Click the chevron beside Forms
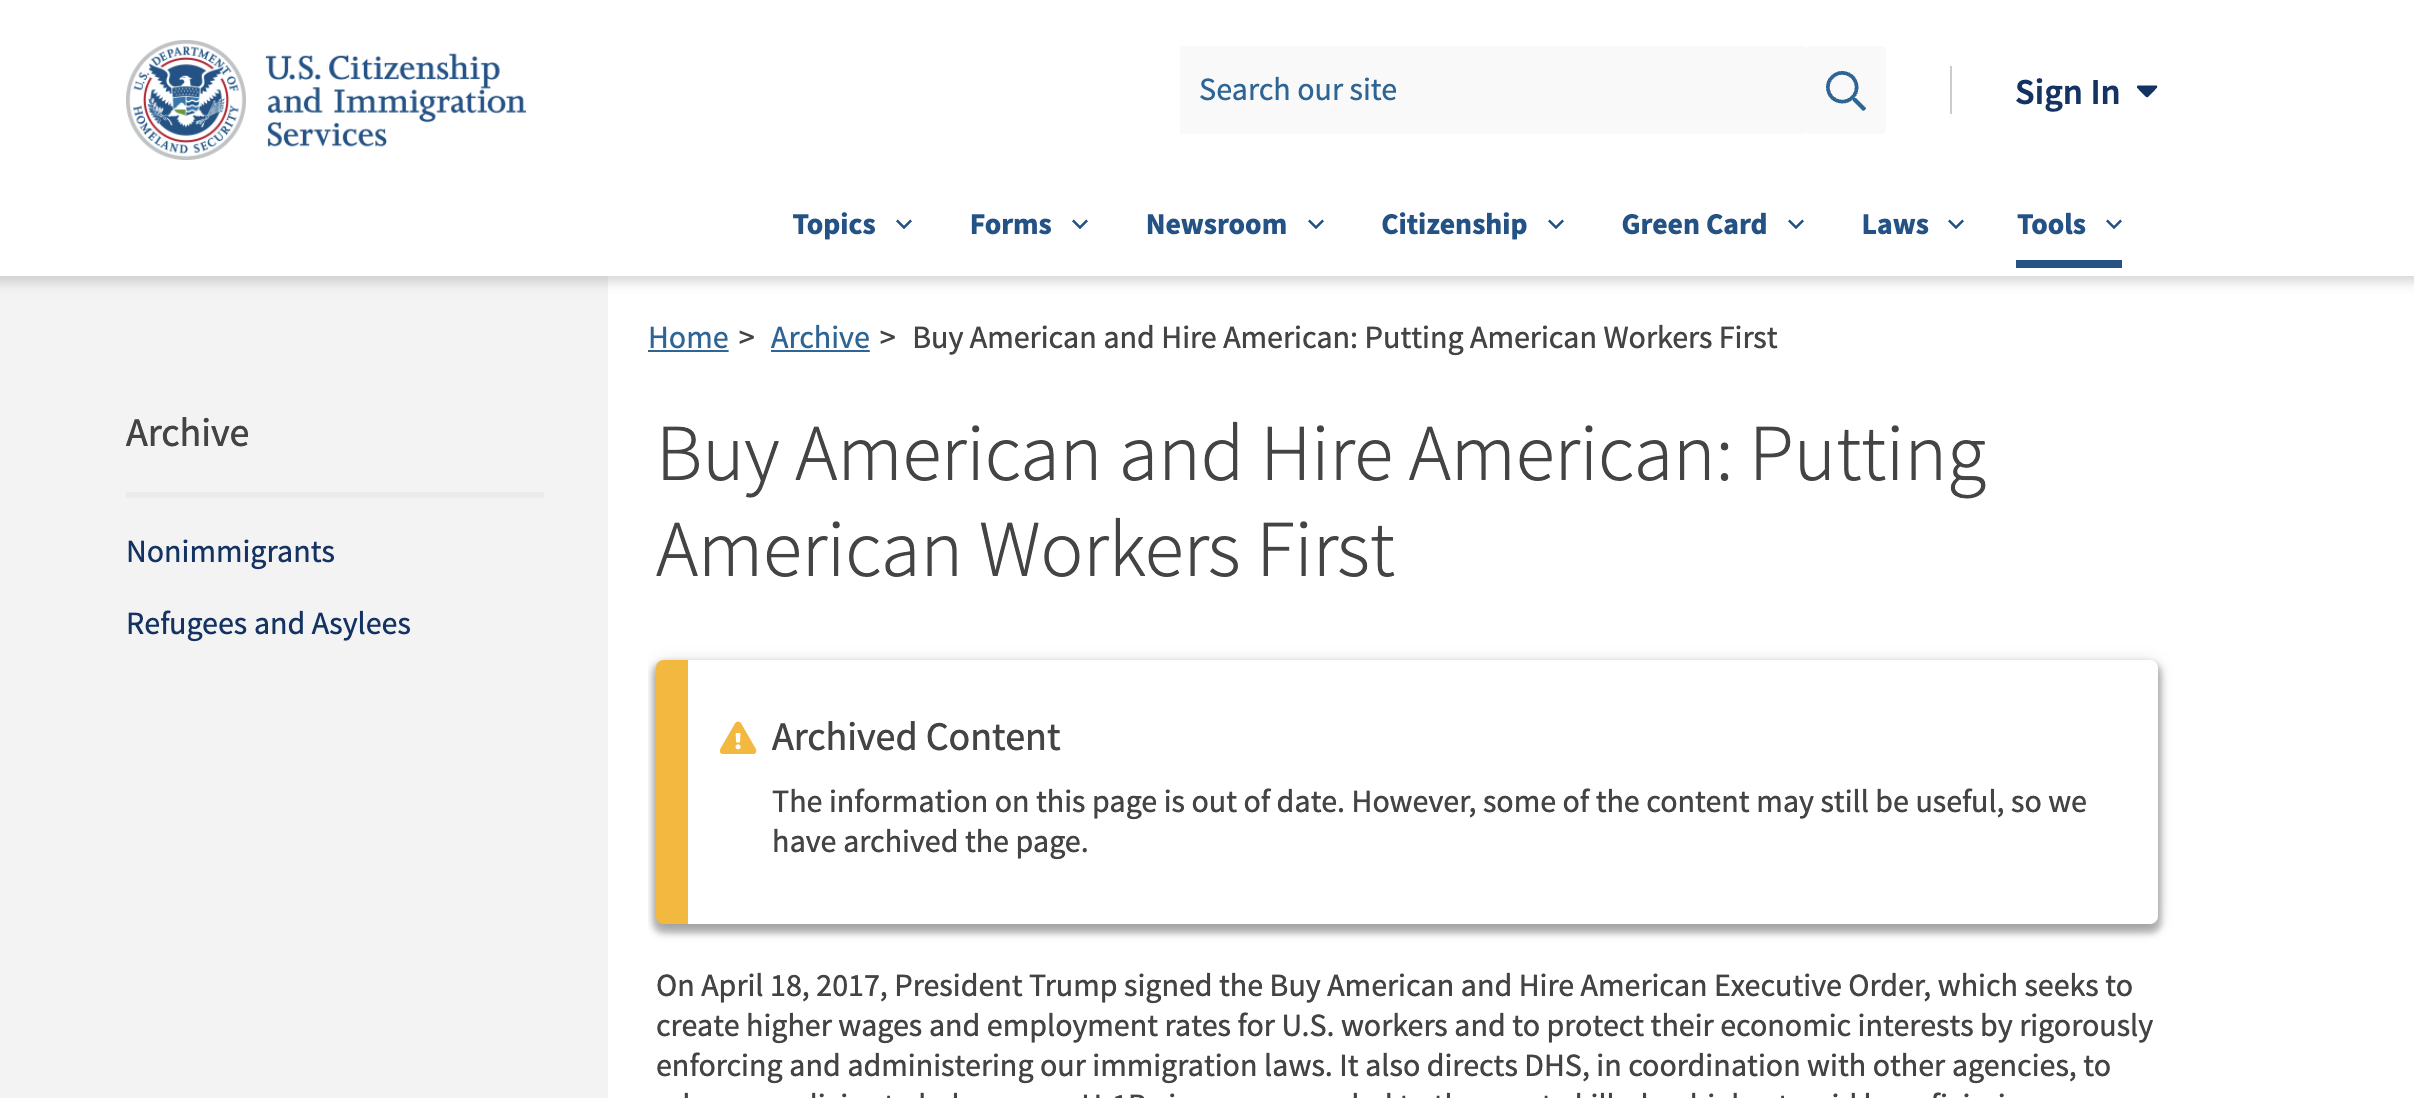Viewport: 2414px width, 1098px height. coord(1080,225)
